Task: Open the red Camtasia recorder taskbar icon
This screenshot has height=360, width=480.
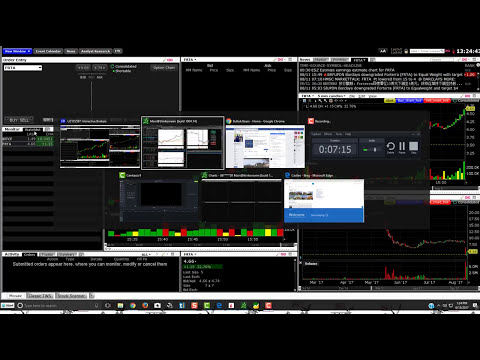Action: (268, 305)
